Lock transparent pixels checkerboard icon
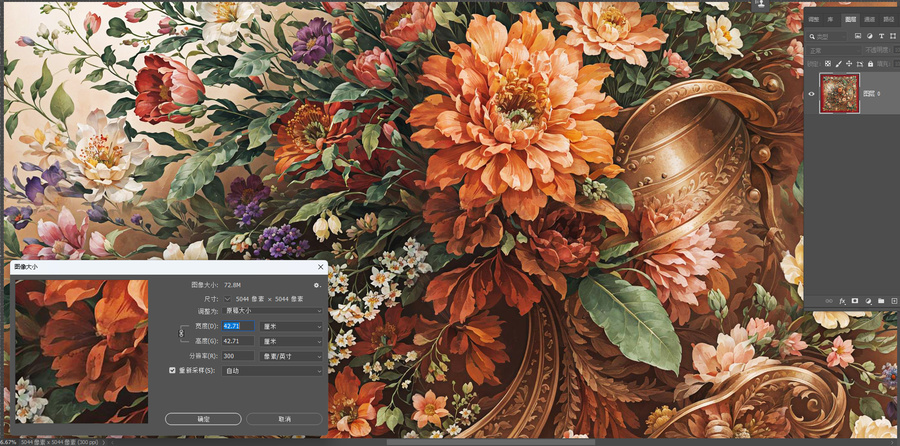This screenshot has height=446, width=900. [x=827, y=64]
